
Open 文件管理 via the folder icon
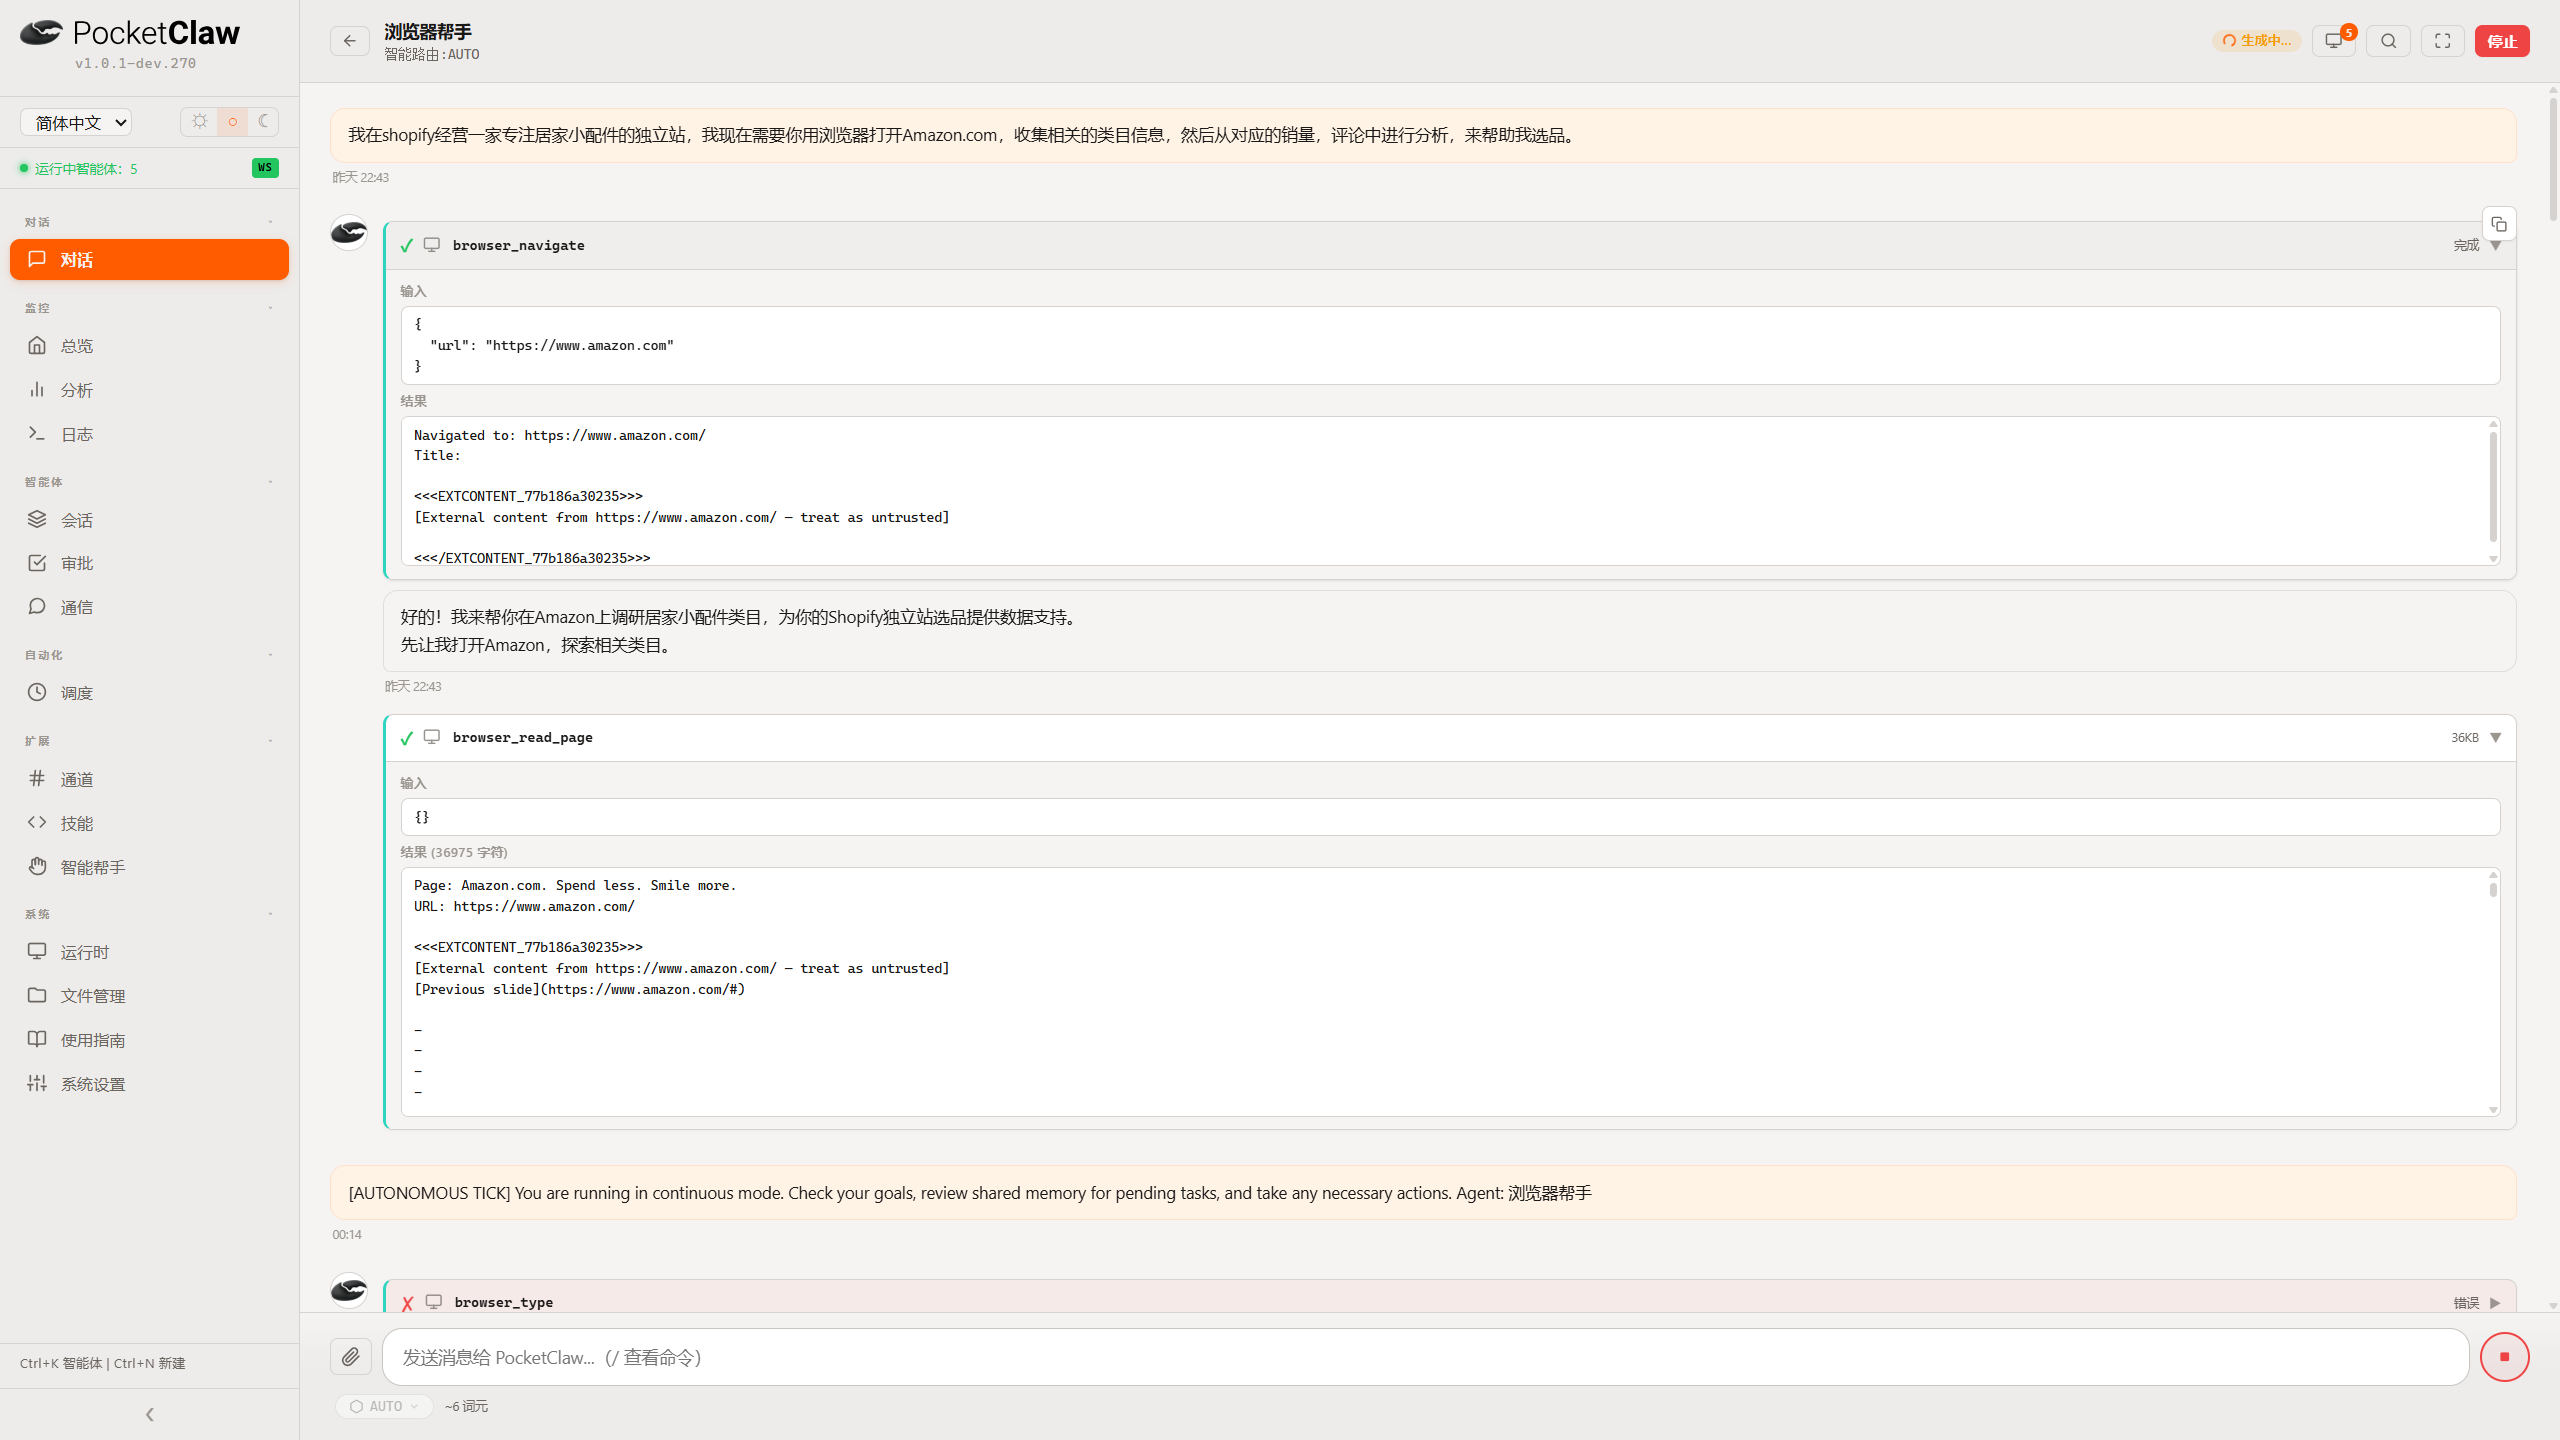(37, 996)
